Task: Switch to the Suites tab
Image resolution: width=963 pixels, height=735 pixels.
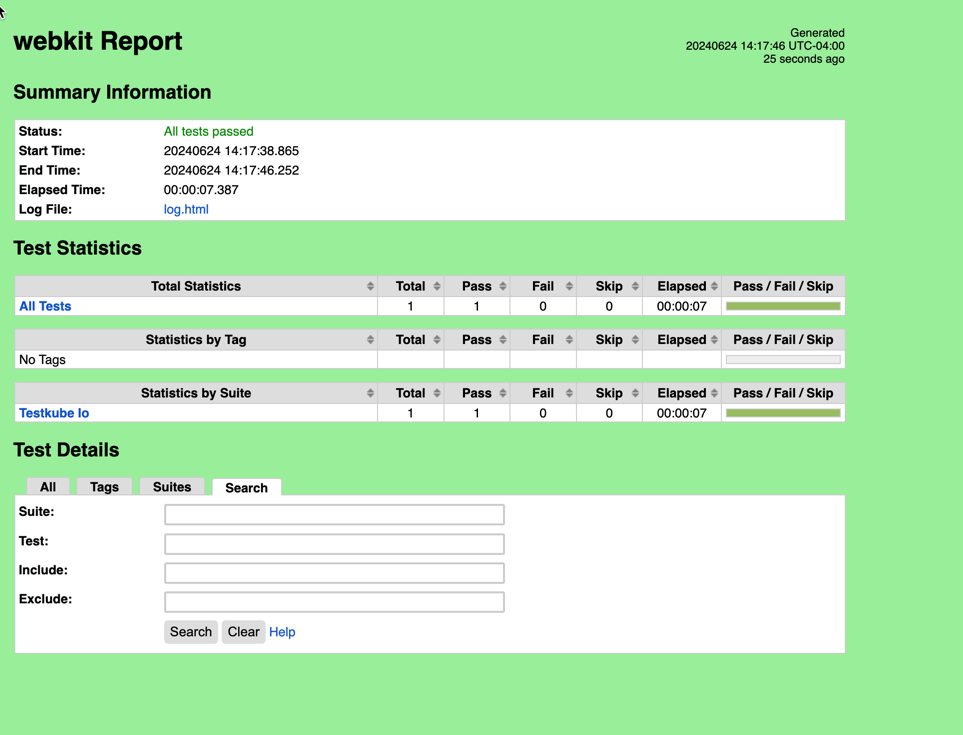Action: pos(171,487)
